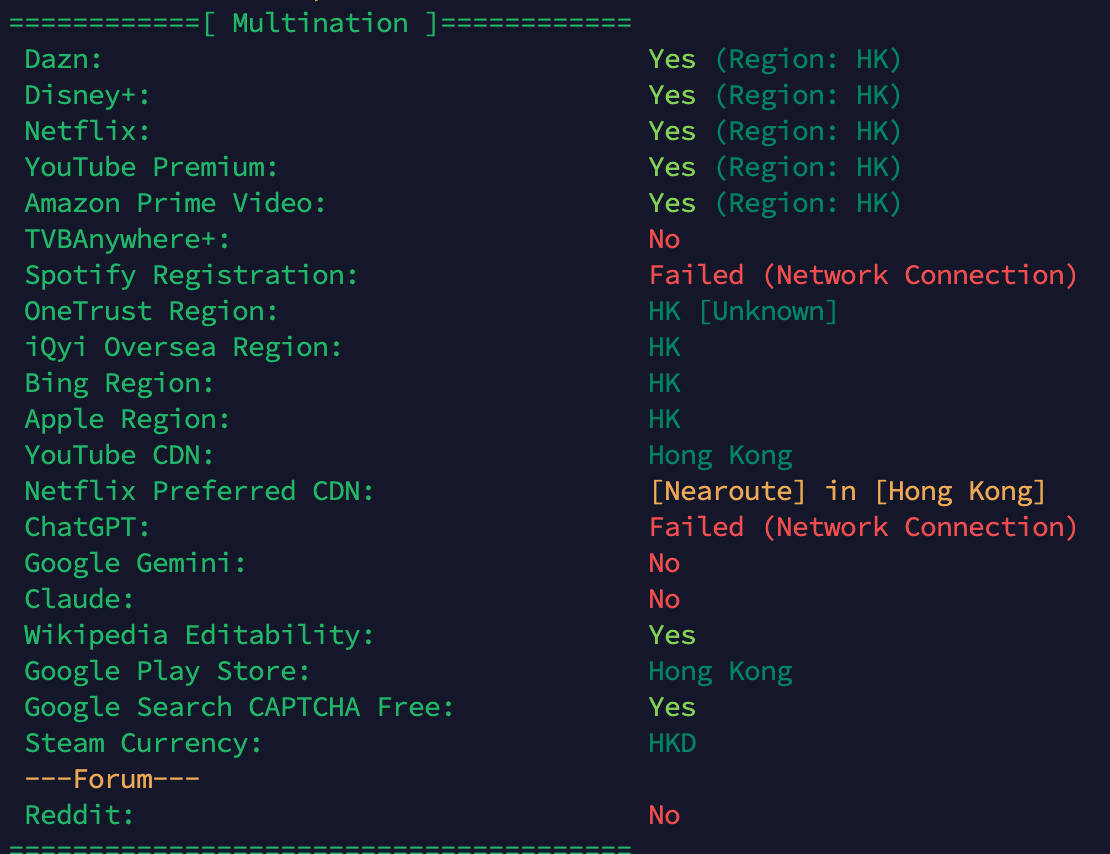Click the iQyi Oversea Region label
Image resolution: width=1110 pixels, height=854 pixels.
pyautogui.click(x=183, y=348)
